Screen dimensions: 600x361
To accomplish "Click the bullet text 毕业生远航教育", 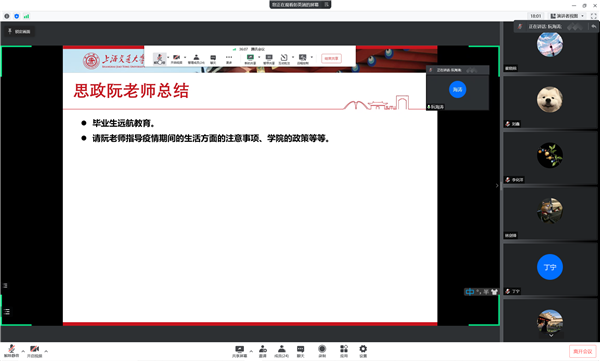I will tap(124, 123).
